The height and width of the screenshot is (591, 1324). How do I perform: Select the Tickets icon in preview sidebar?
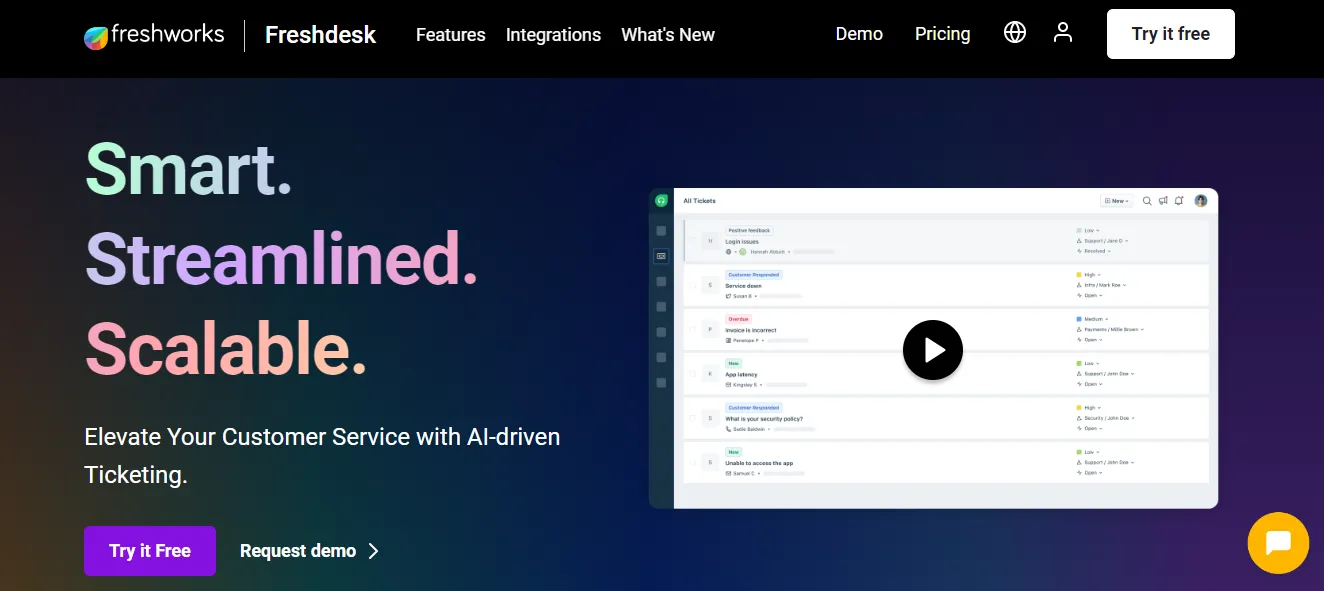[x=661, y=256]
